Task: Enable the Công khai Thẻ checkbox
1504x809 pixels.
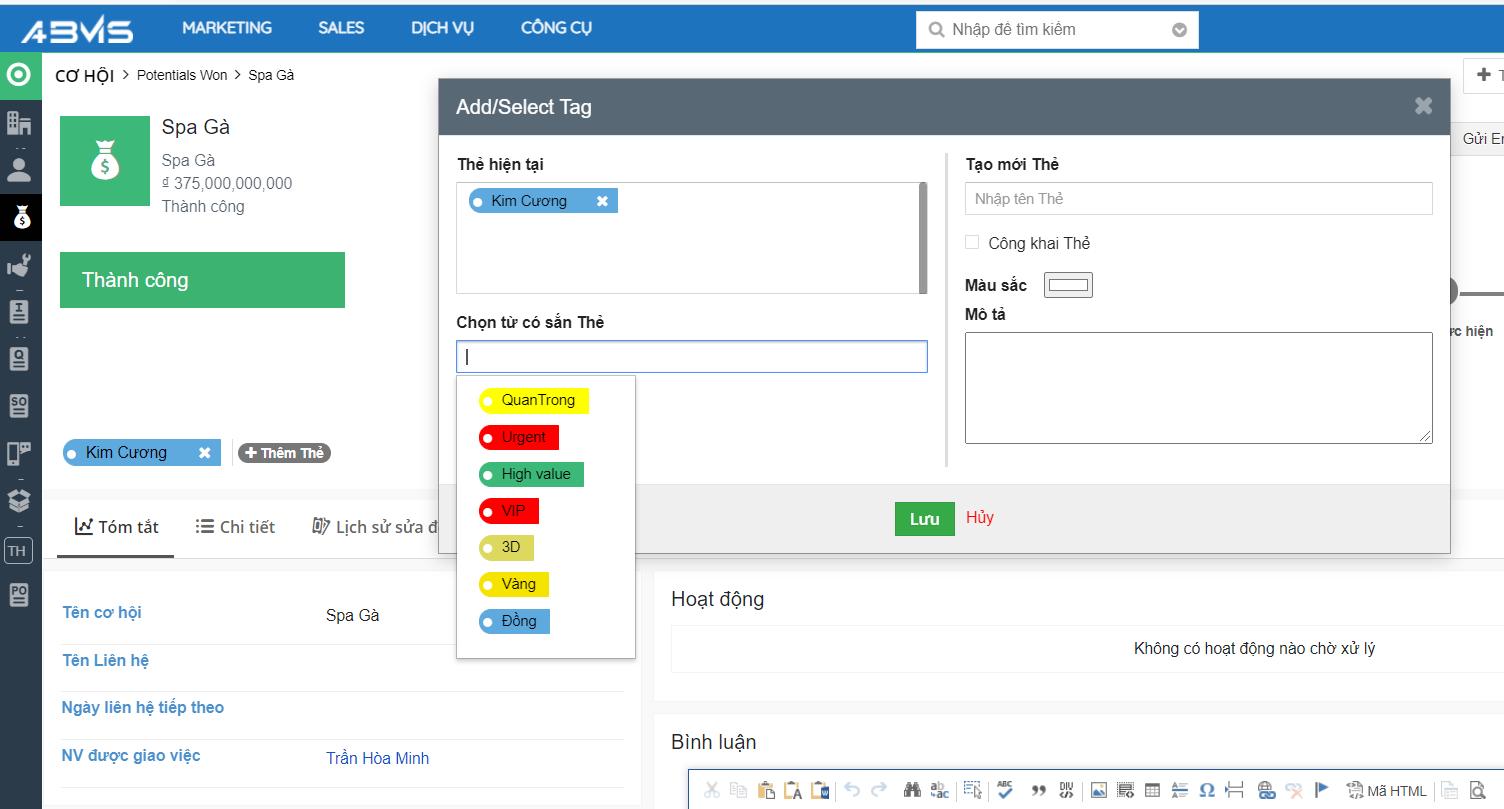Action: tap(972, 243)
